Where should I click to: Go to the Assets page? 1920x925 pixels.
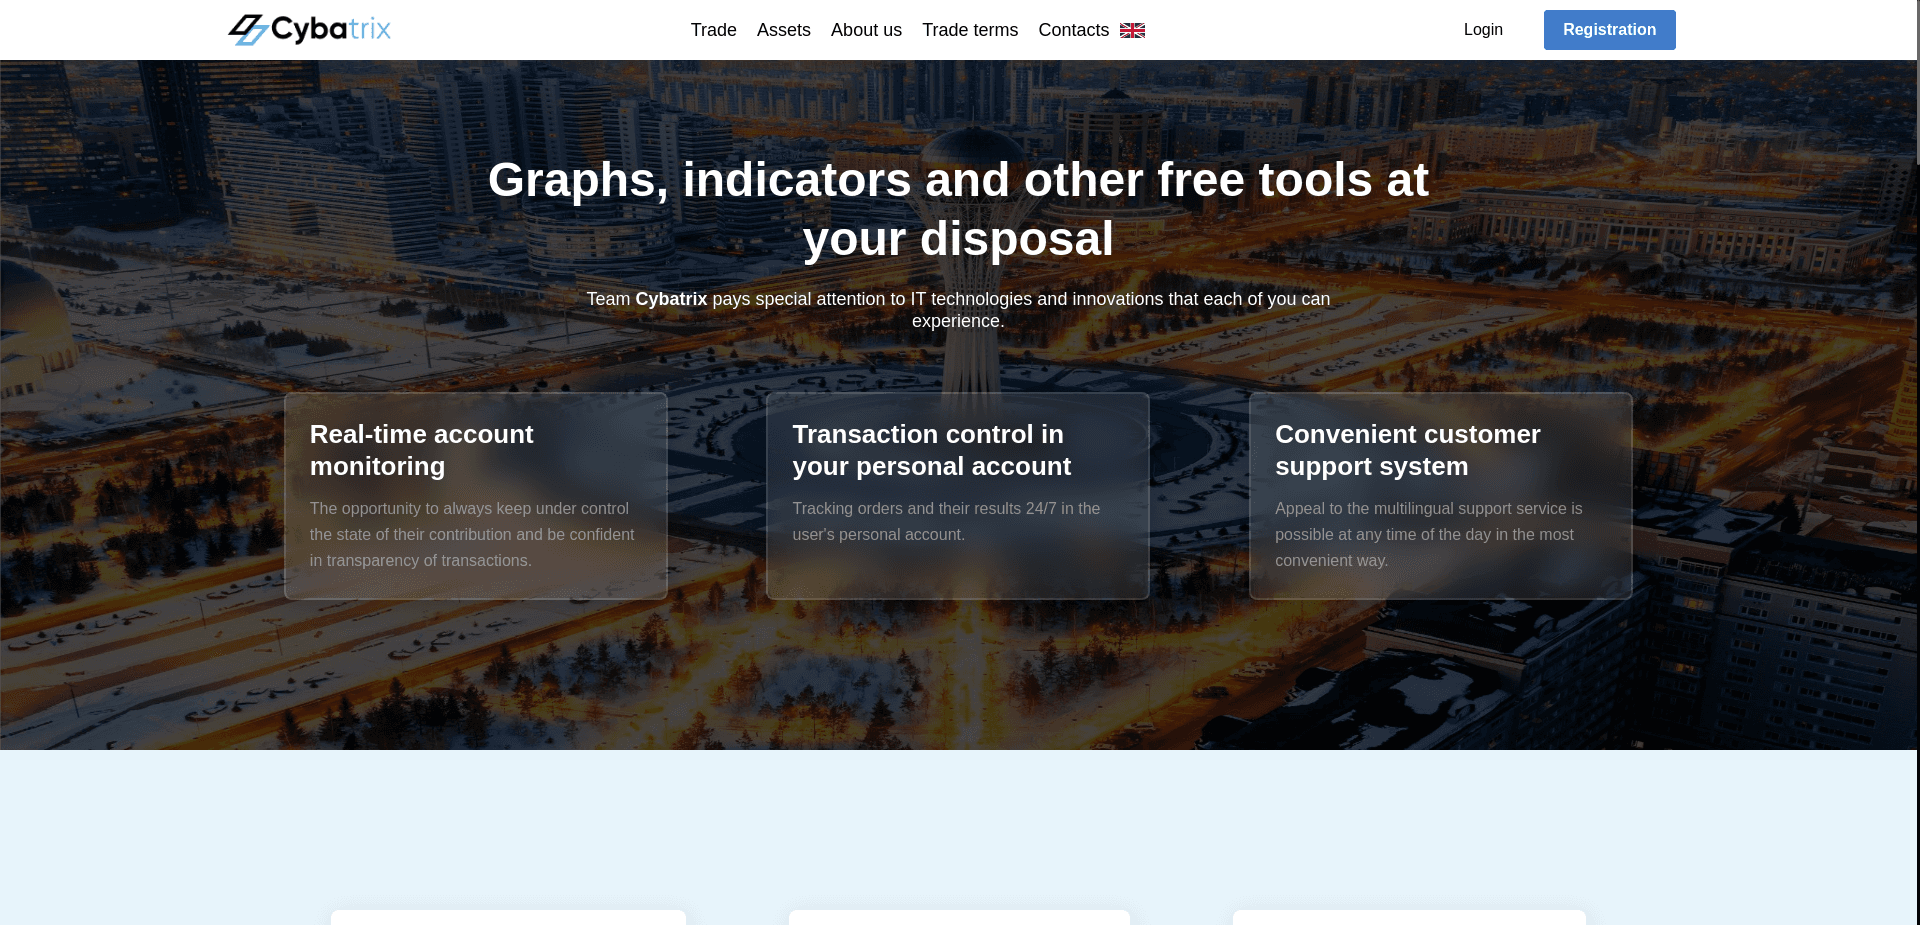click(783, 30)
